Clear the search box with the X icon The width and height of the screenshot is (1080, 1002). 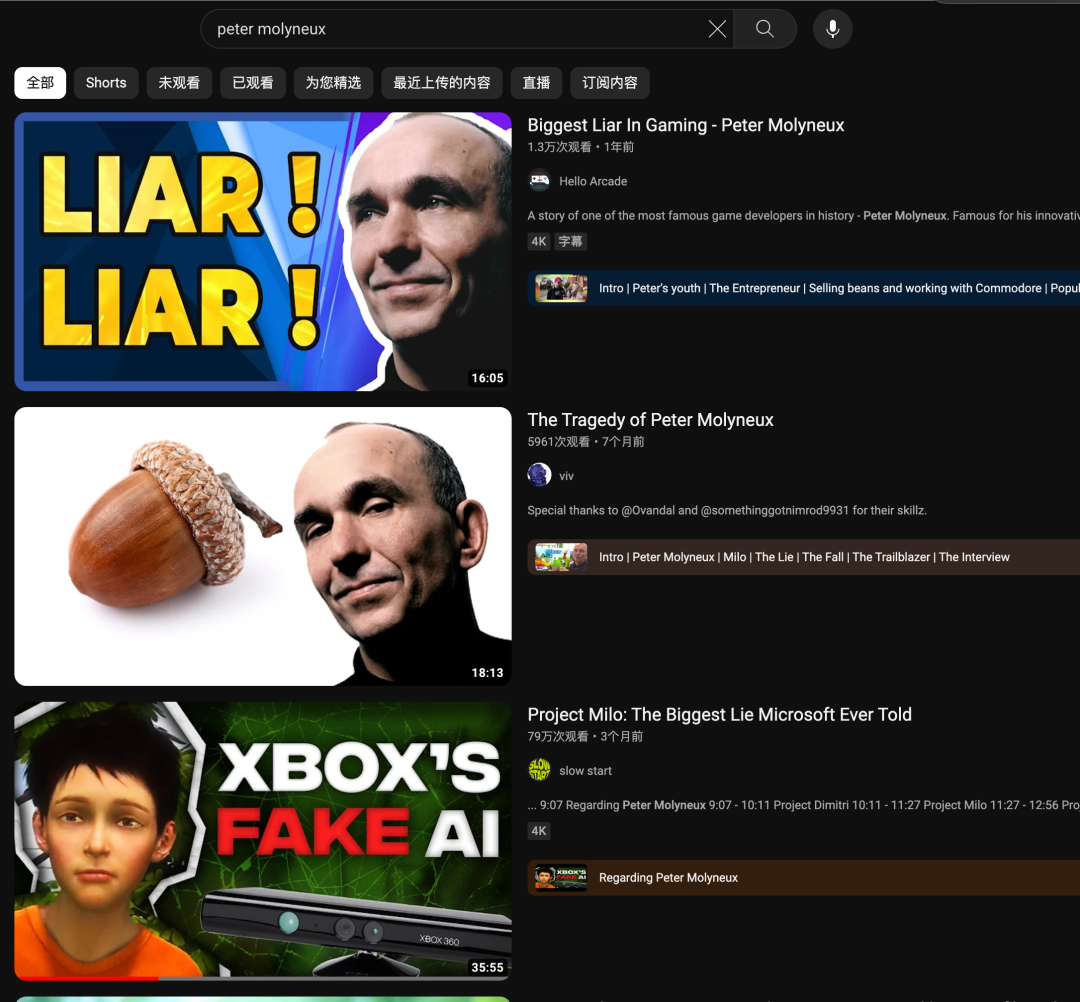717,29
